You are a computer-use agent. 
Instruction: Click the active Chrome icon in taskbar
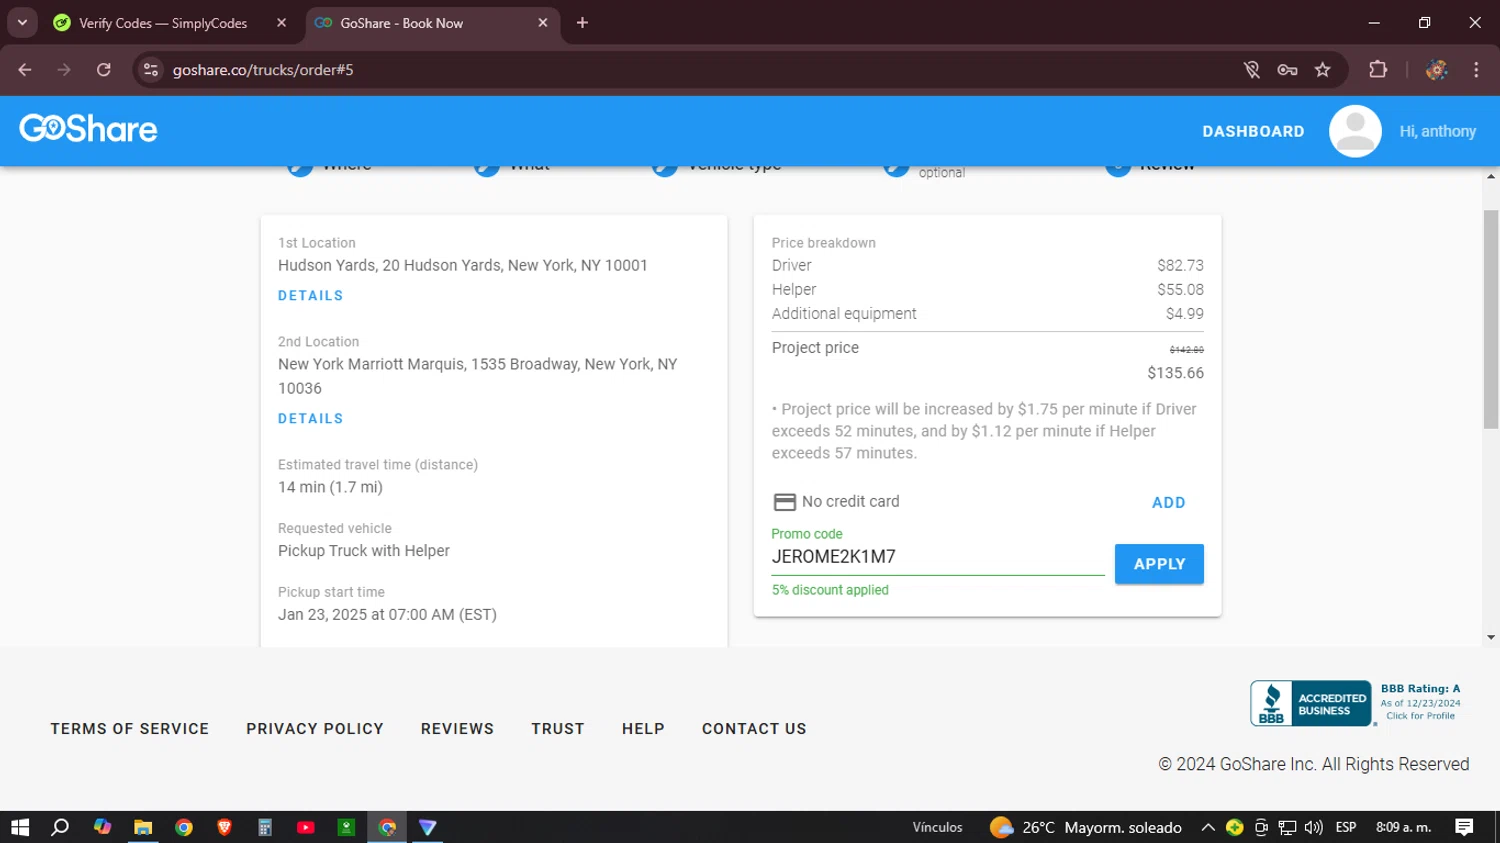(x=387, y=827)
